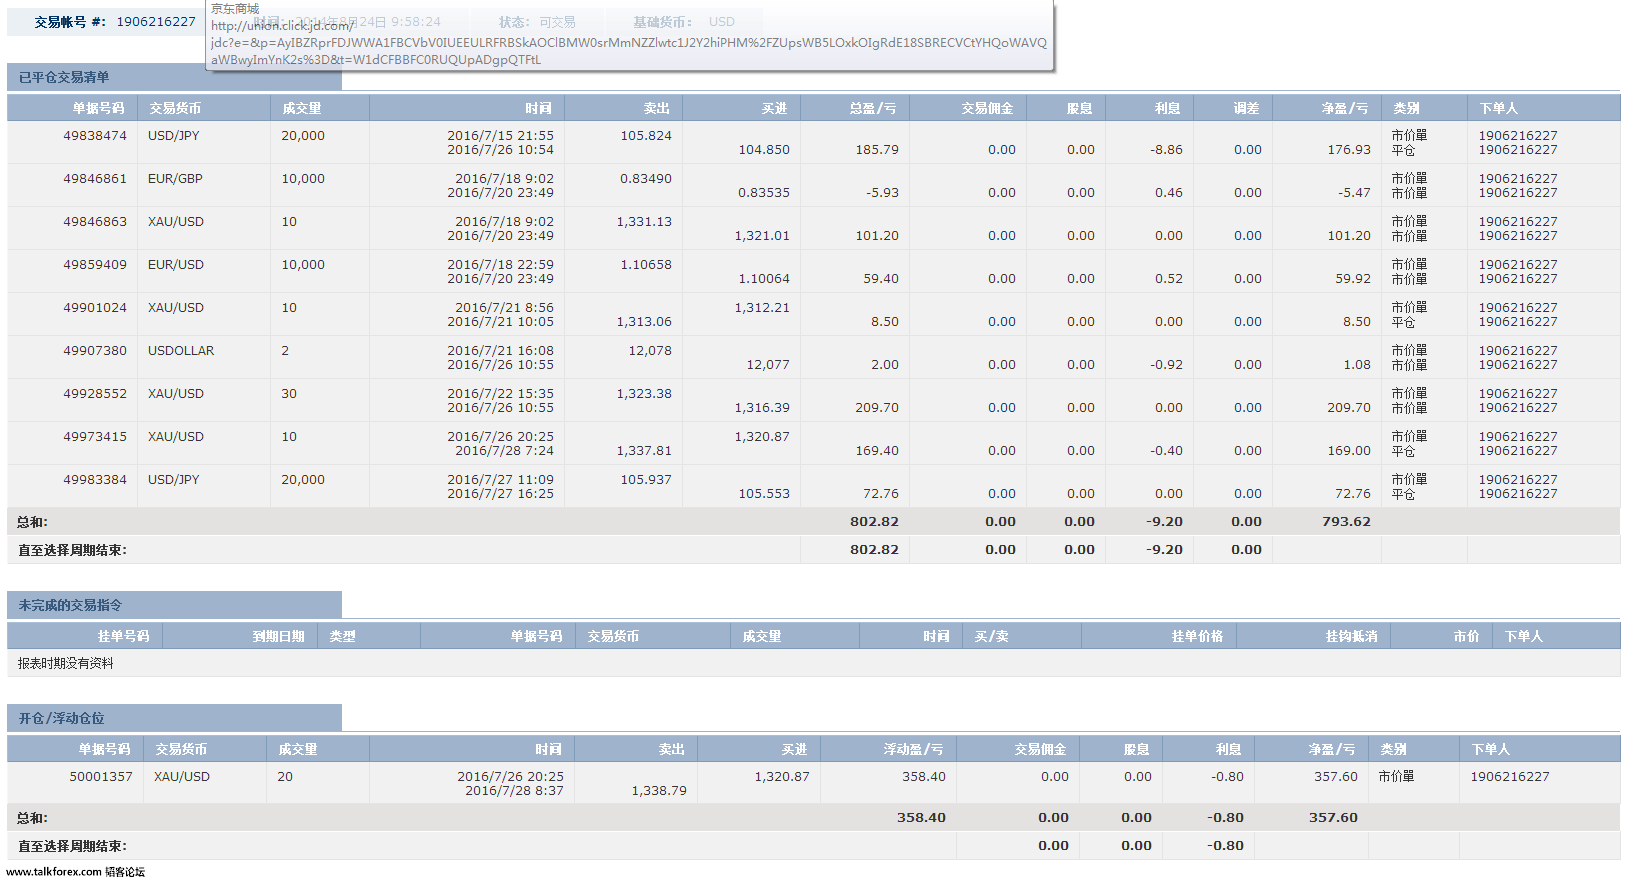Image resolution: width=1652 pixels, height=882 pixels.
Task: Click the www.talkforex.com footer text
Action: pyautogui.click(x=54, y=872)
